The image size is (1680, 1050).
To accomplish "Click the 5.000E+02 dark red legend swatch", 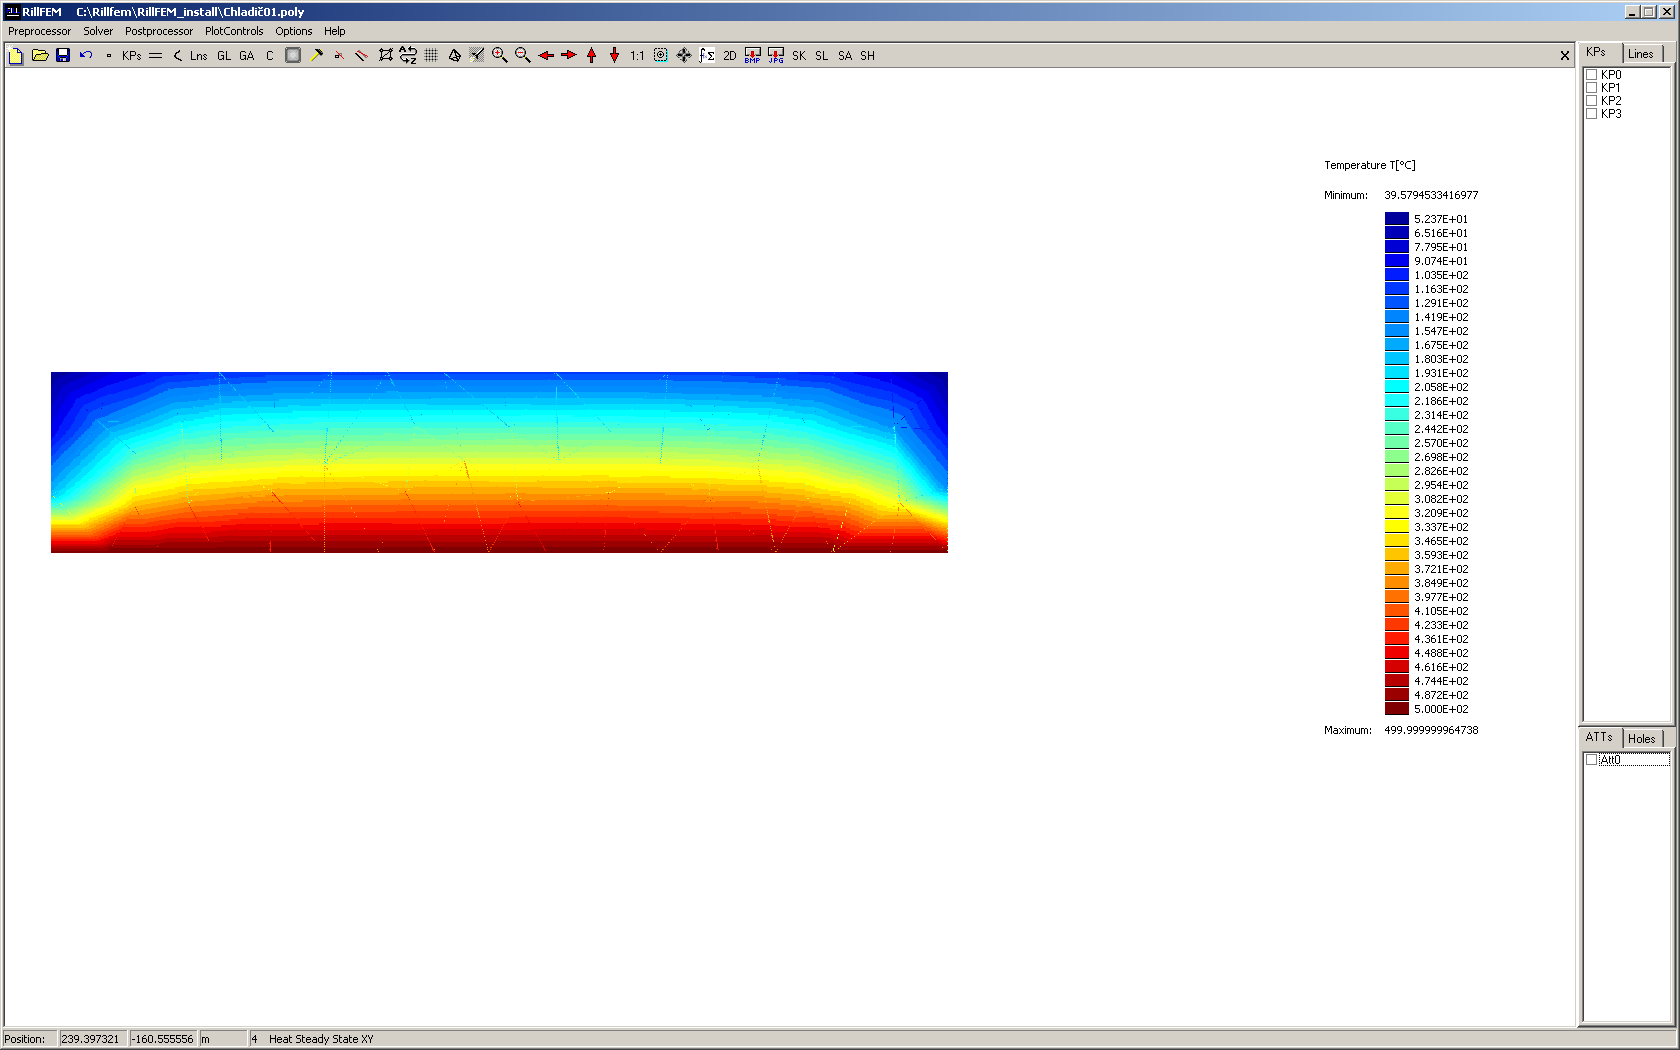I will [x=1397, y=709].
